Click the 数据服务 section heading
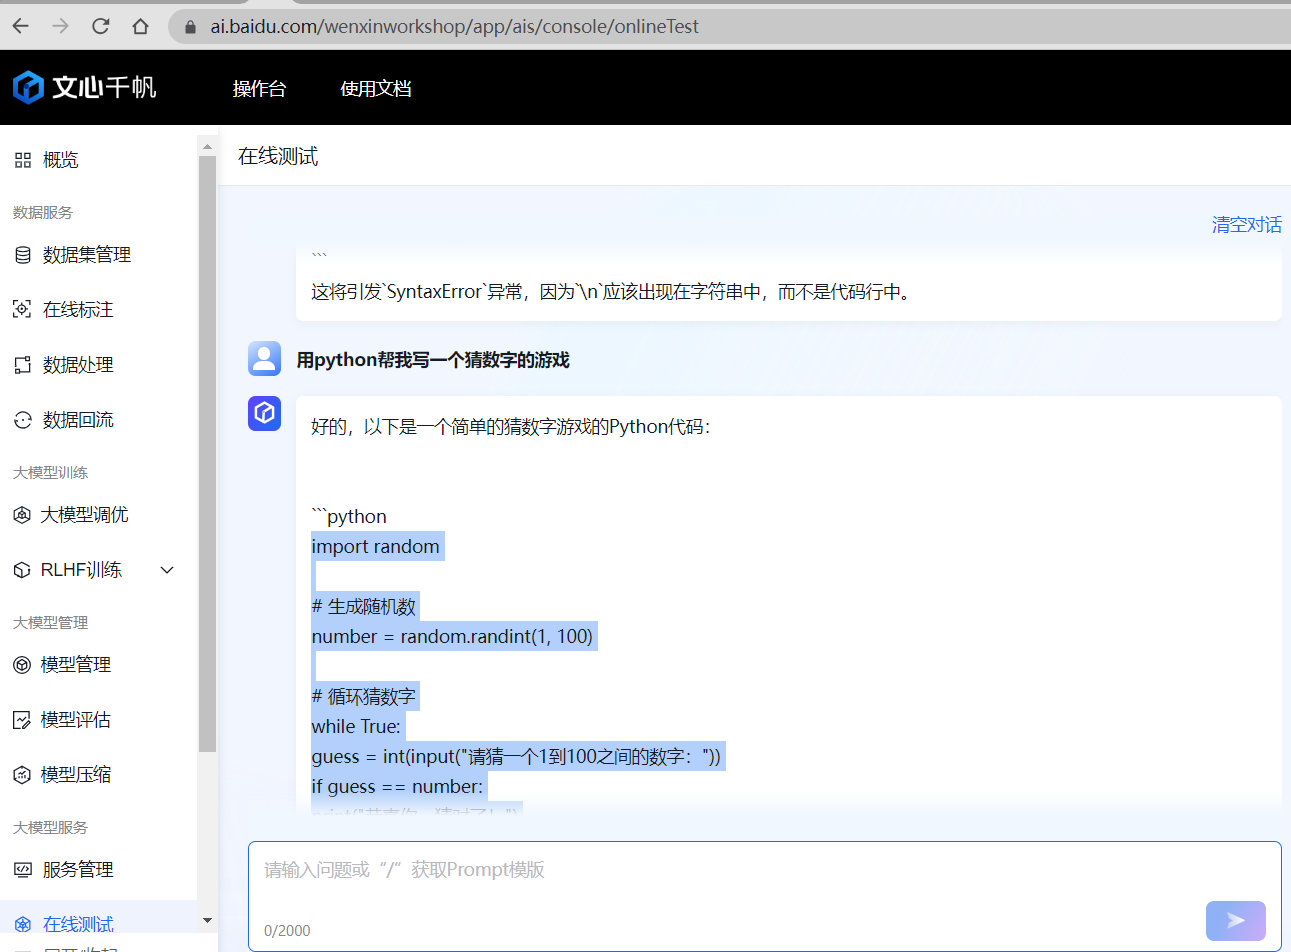Image resolution: width=1291 pixels, height=952 pixels. (x=43, y=213)
